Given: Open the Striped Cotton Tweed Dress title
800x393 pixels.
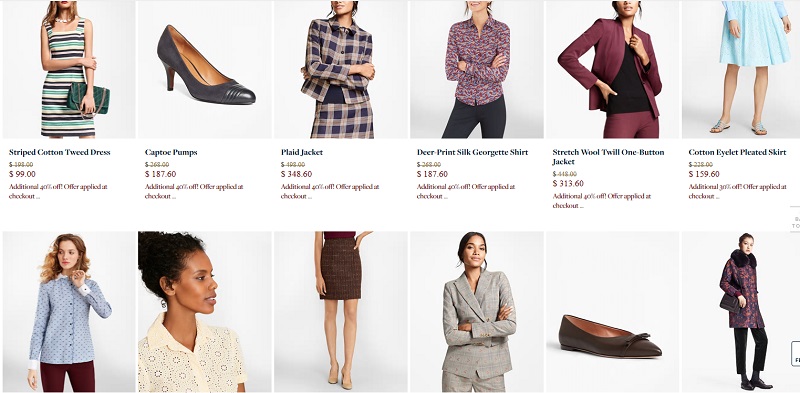Looking at the screenshot, I should point(60,152).
